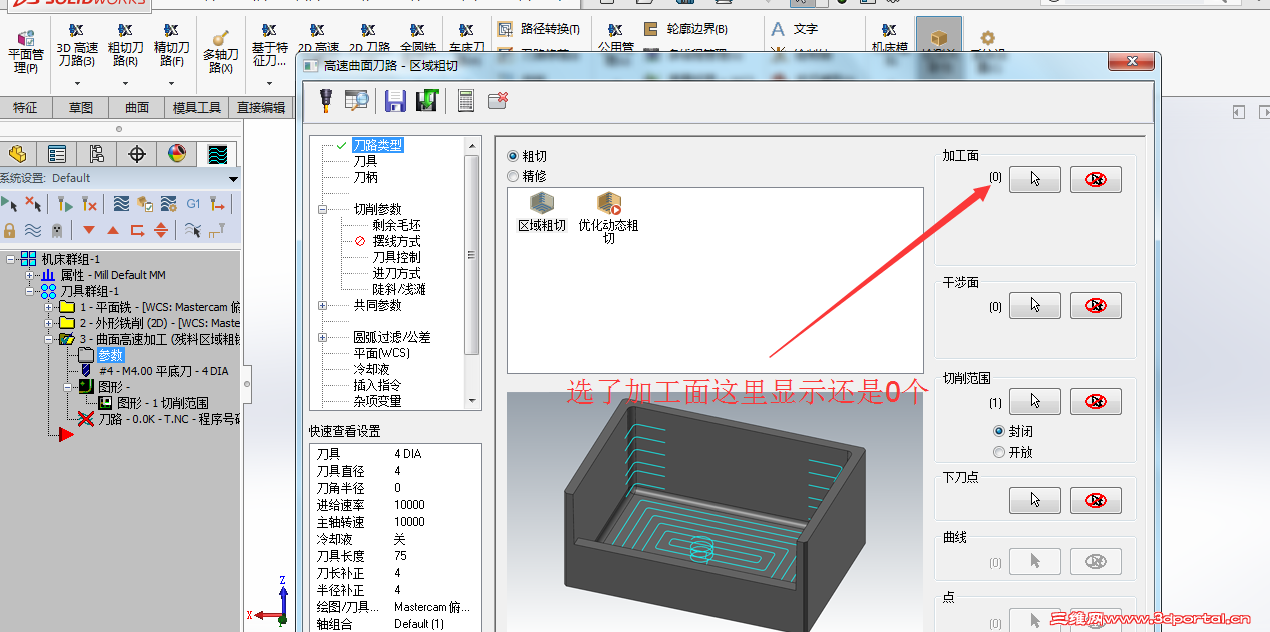Select the 优化动态粗切 toolpath type icon

point(608,219)
